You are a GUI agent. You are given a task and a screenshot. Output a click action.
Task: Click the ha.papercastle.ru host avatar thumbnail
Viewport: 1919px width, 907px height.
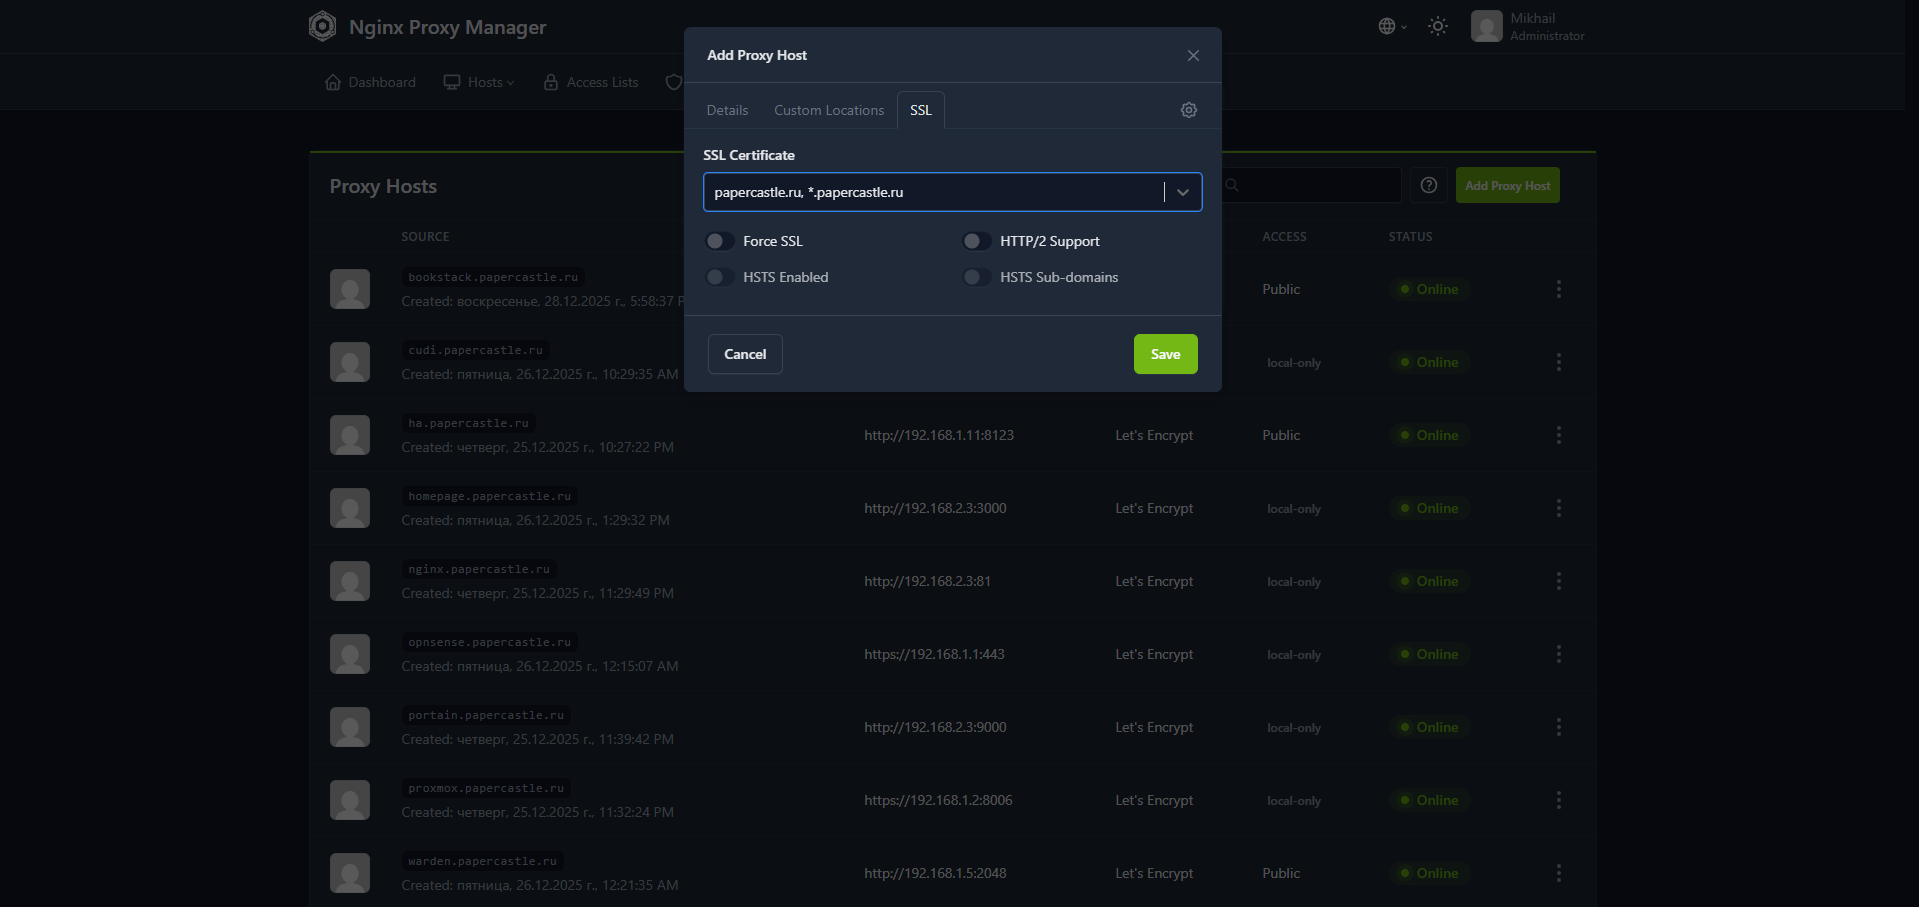tap(350, 435)
